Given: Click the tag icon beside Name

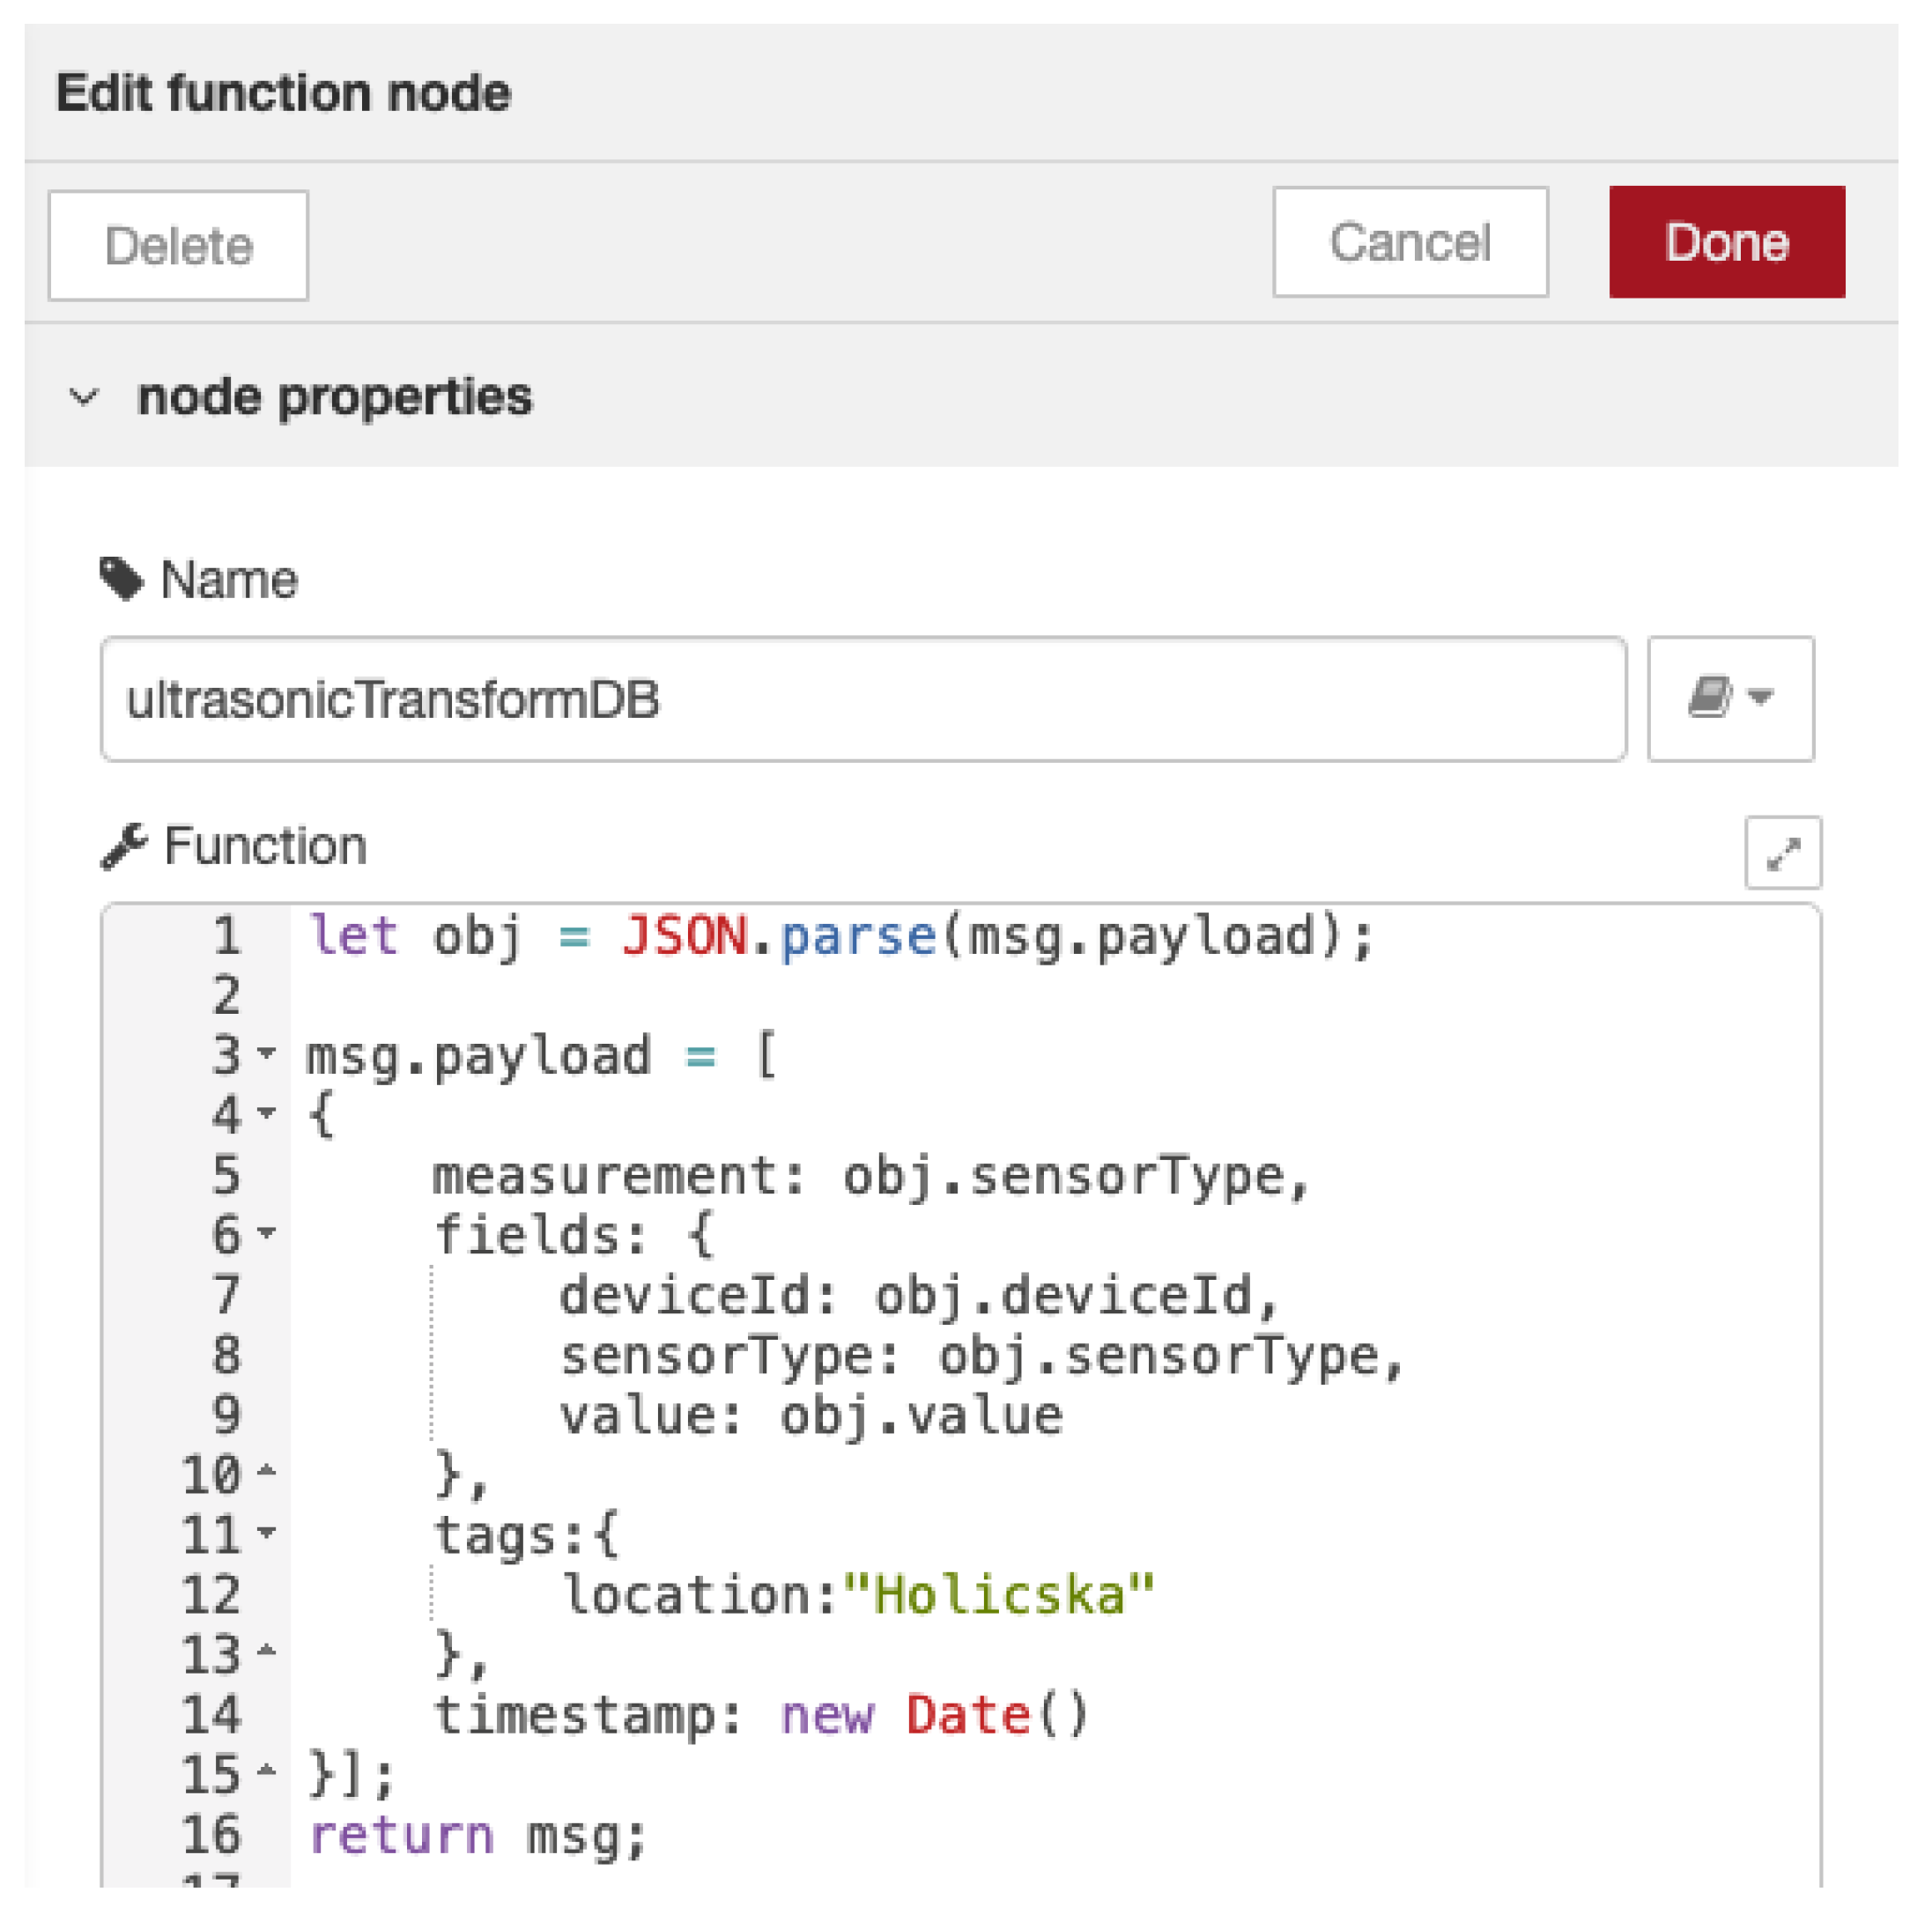Looking at the screenshot, I should pos(122,579).
